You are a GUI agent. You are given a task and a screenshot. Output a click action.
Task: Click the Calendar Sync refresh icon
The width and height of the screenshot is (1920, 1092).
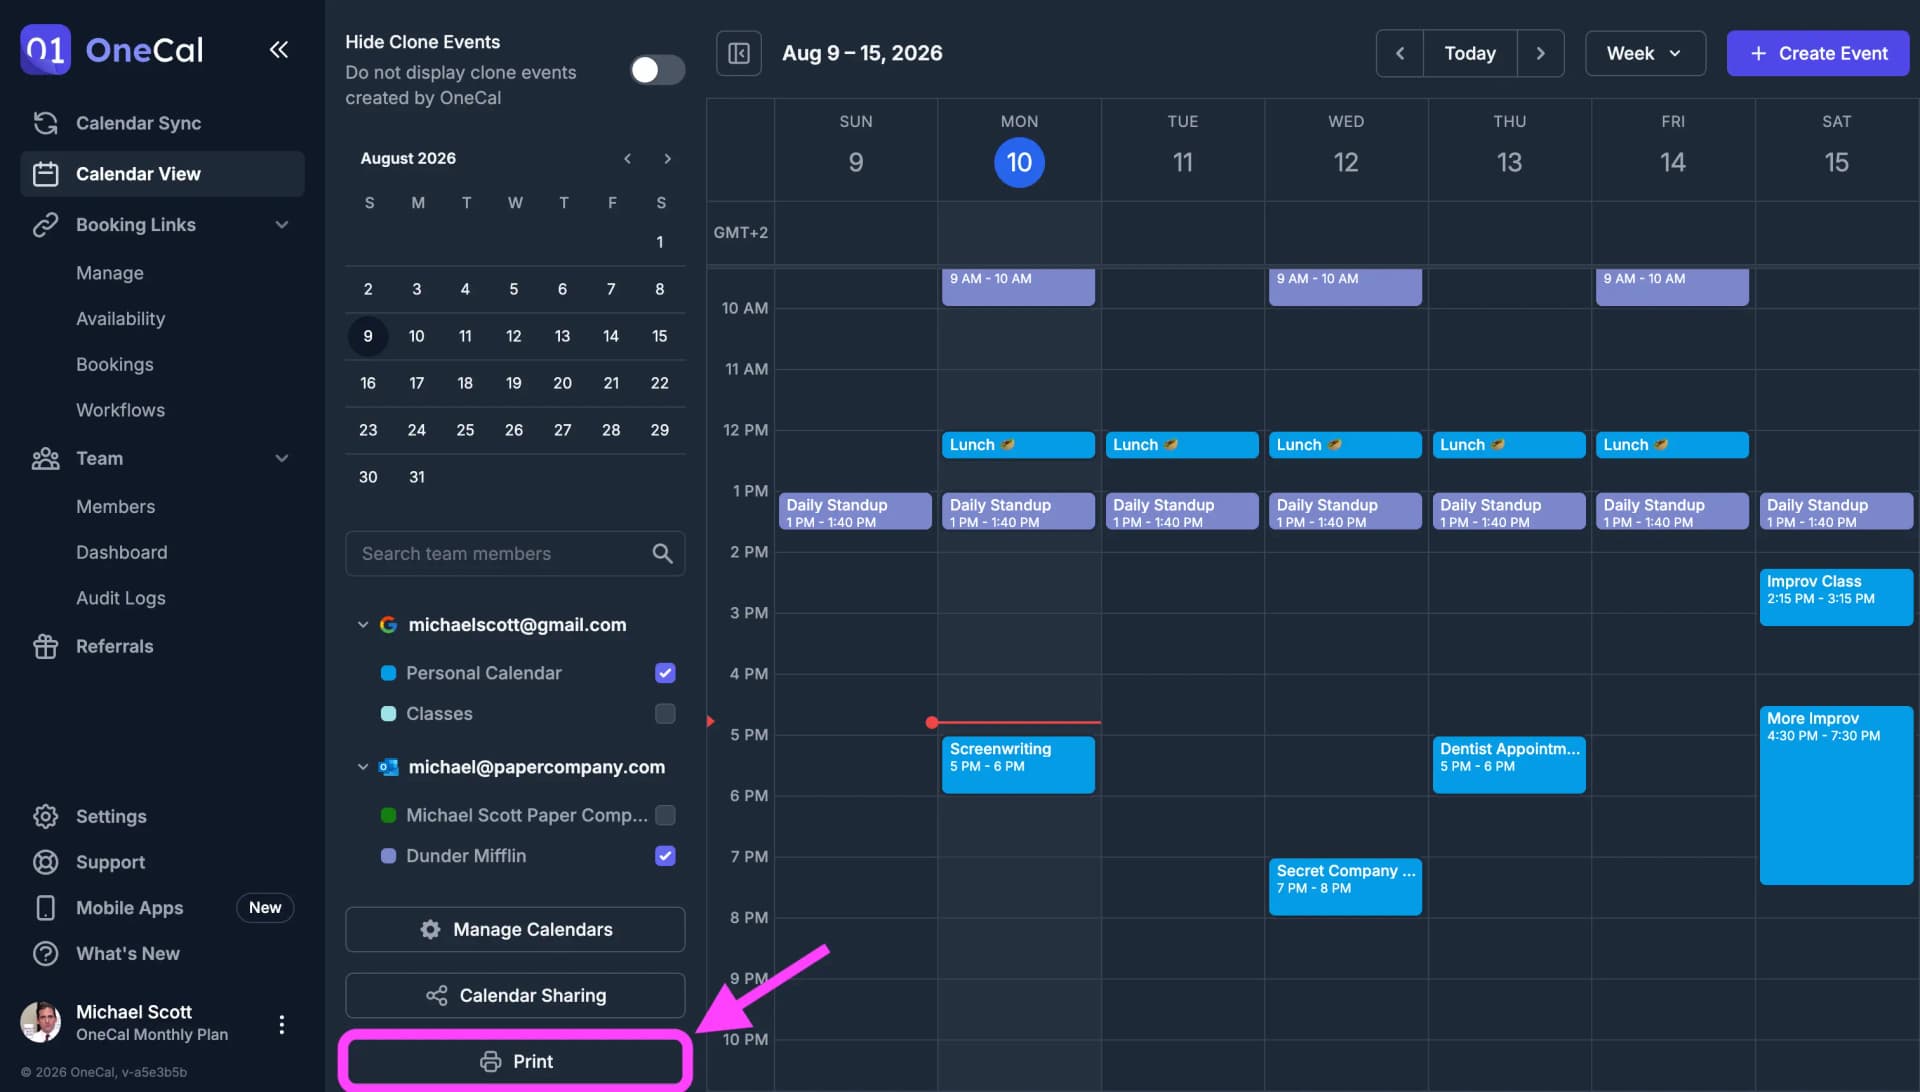pyautogui.click(x=45, y=123)
